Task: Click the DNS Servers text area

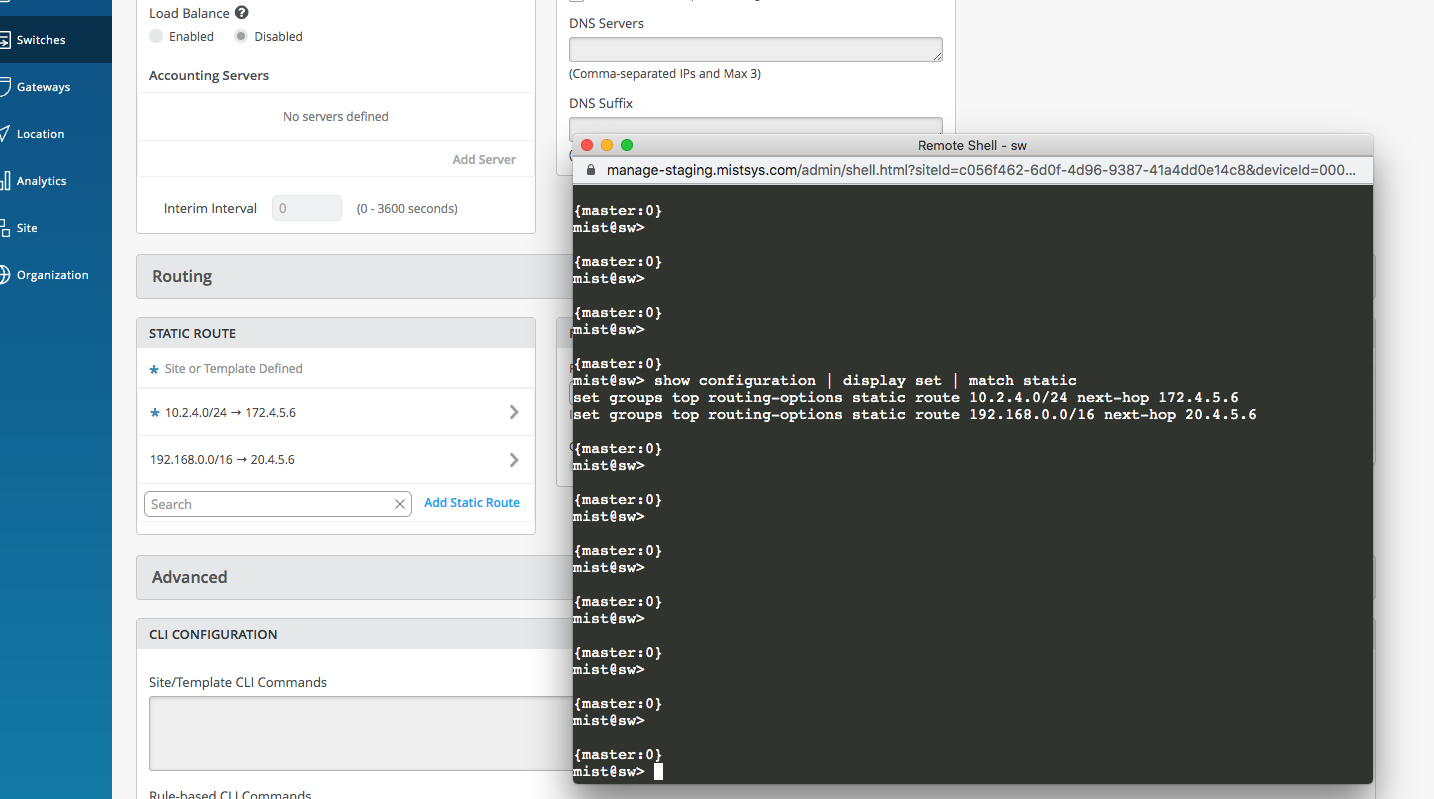Action: (755, 50)
